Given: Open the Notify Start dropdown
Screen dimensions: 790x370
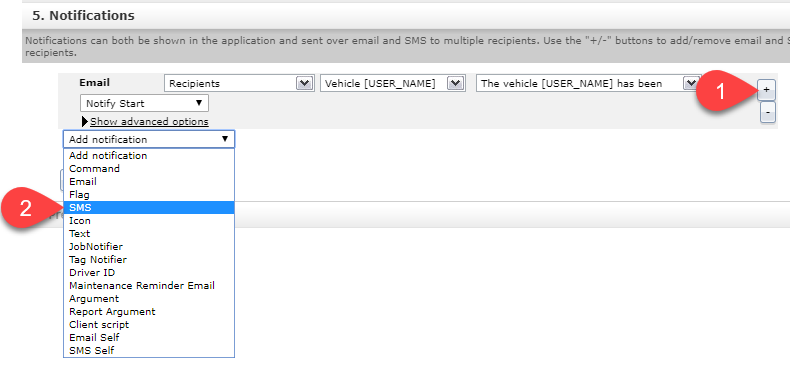Looking at the screenshot, I should point(144,103).
